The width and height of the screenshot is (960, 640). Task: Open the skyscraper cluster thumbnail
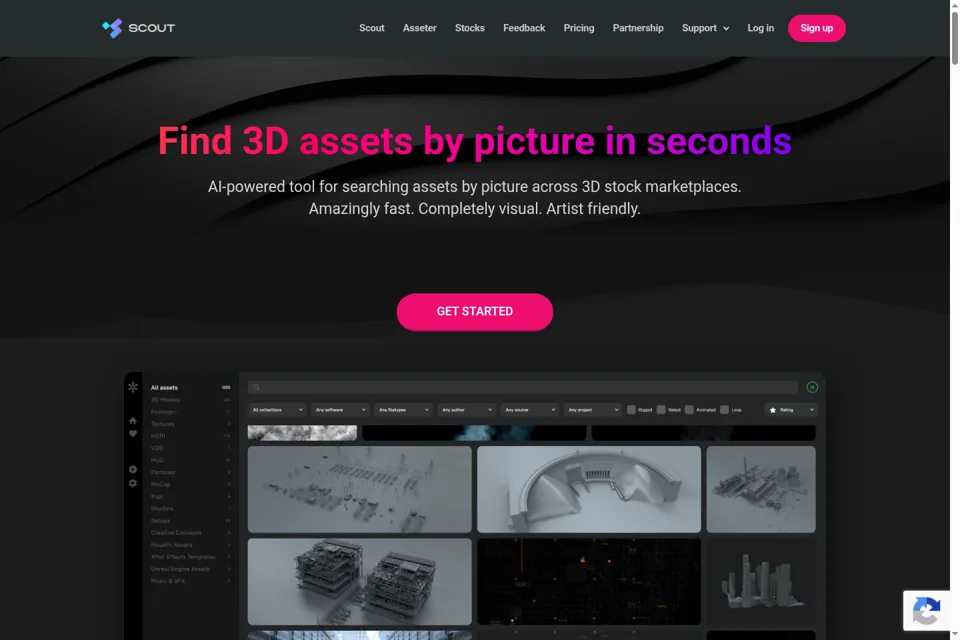click(761, 582)
